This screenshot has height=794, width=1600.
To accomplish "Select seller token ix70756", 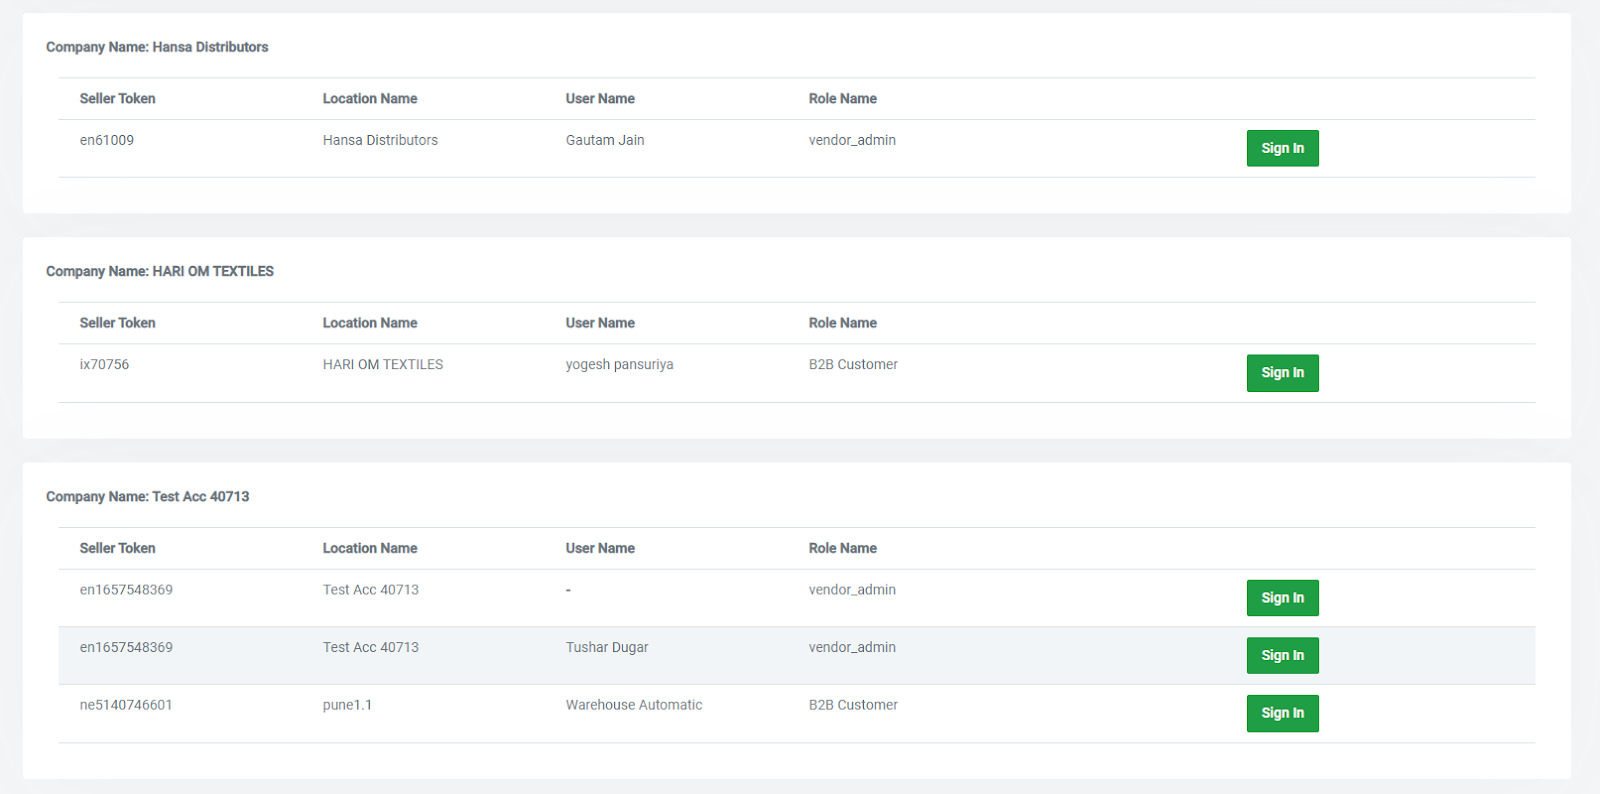I will coord(104,364).
